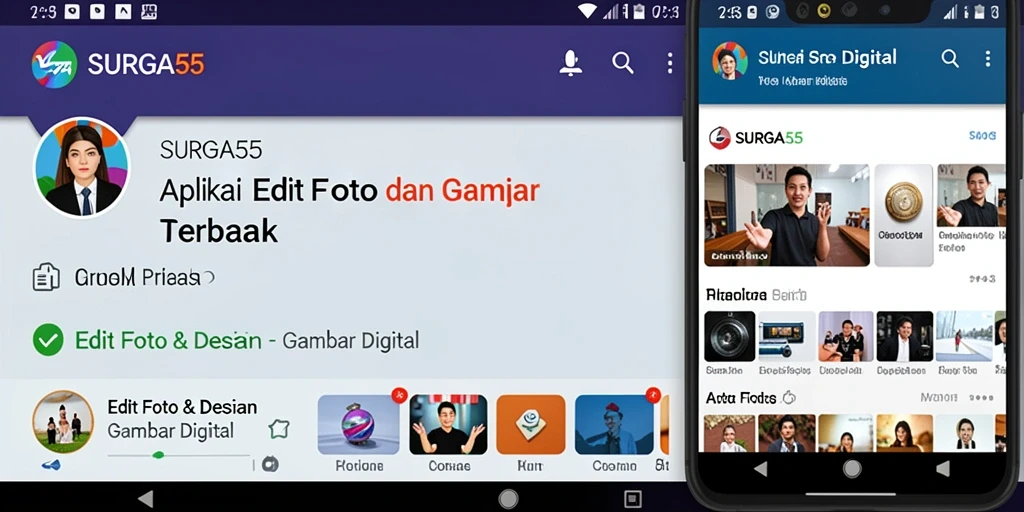The height and width of the screenshot is (512, 1024).
Task: Tap the small blue icon below the wedding thumbnail
Action: [x=51, y=465]
